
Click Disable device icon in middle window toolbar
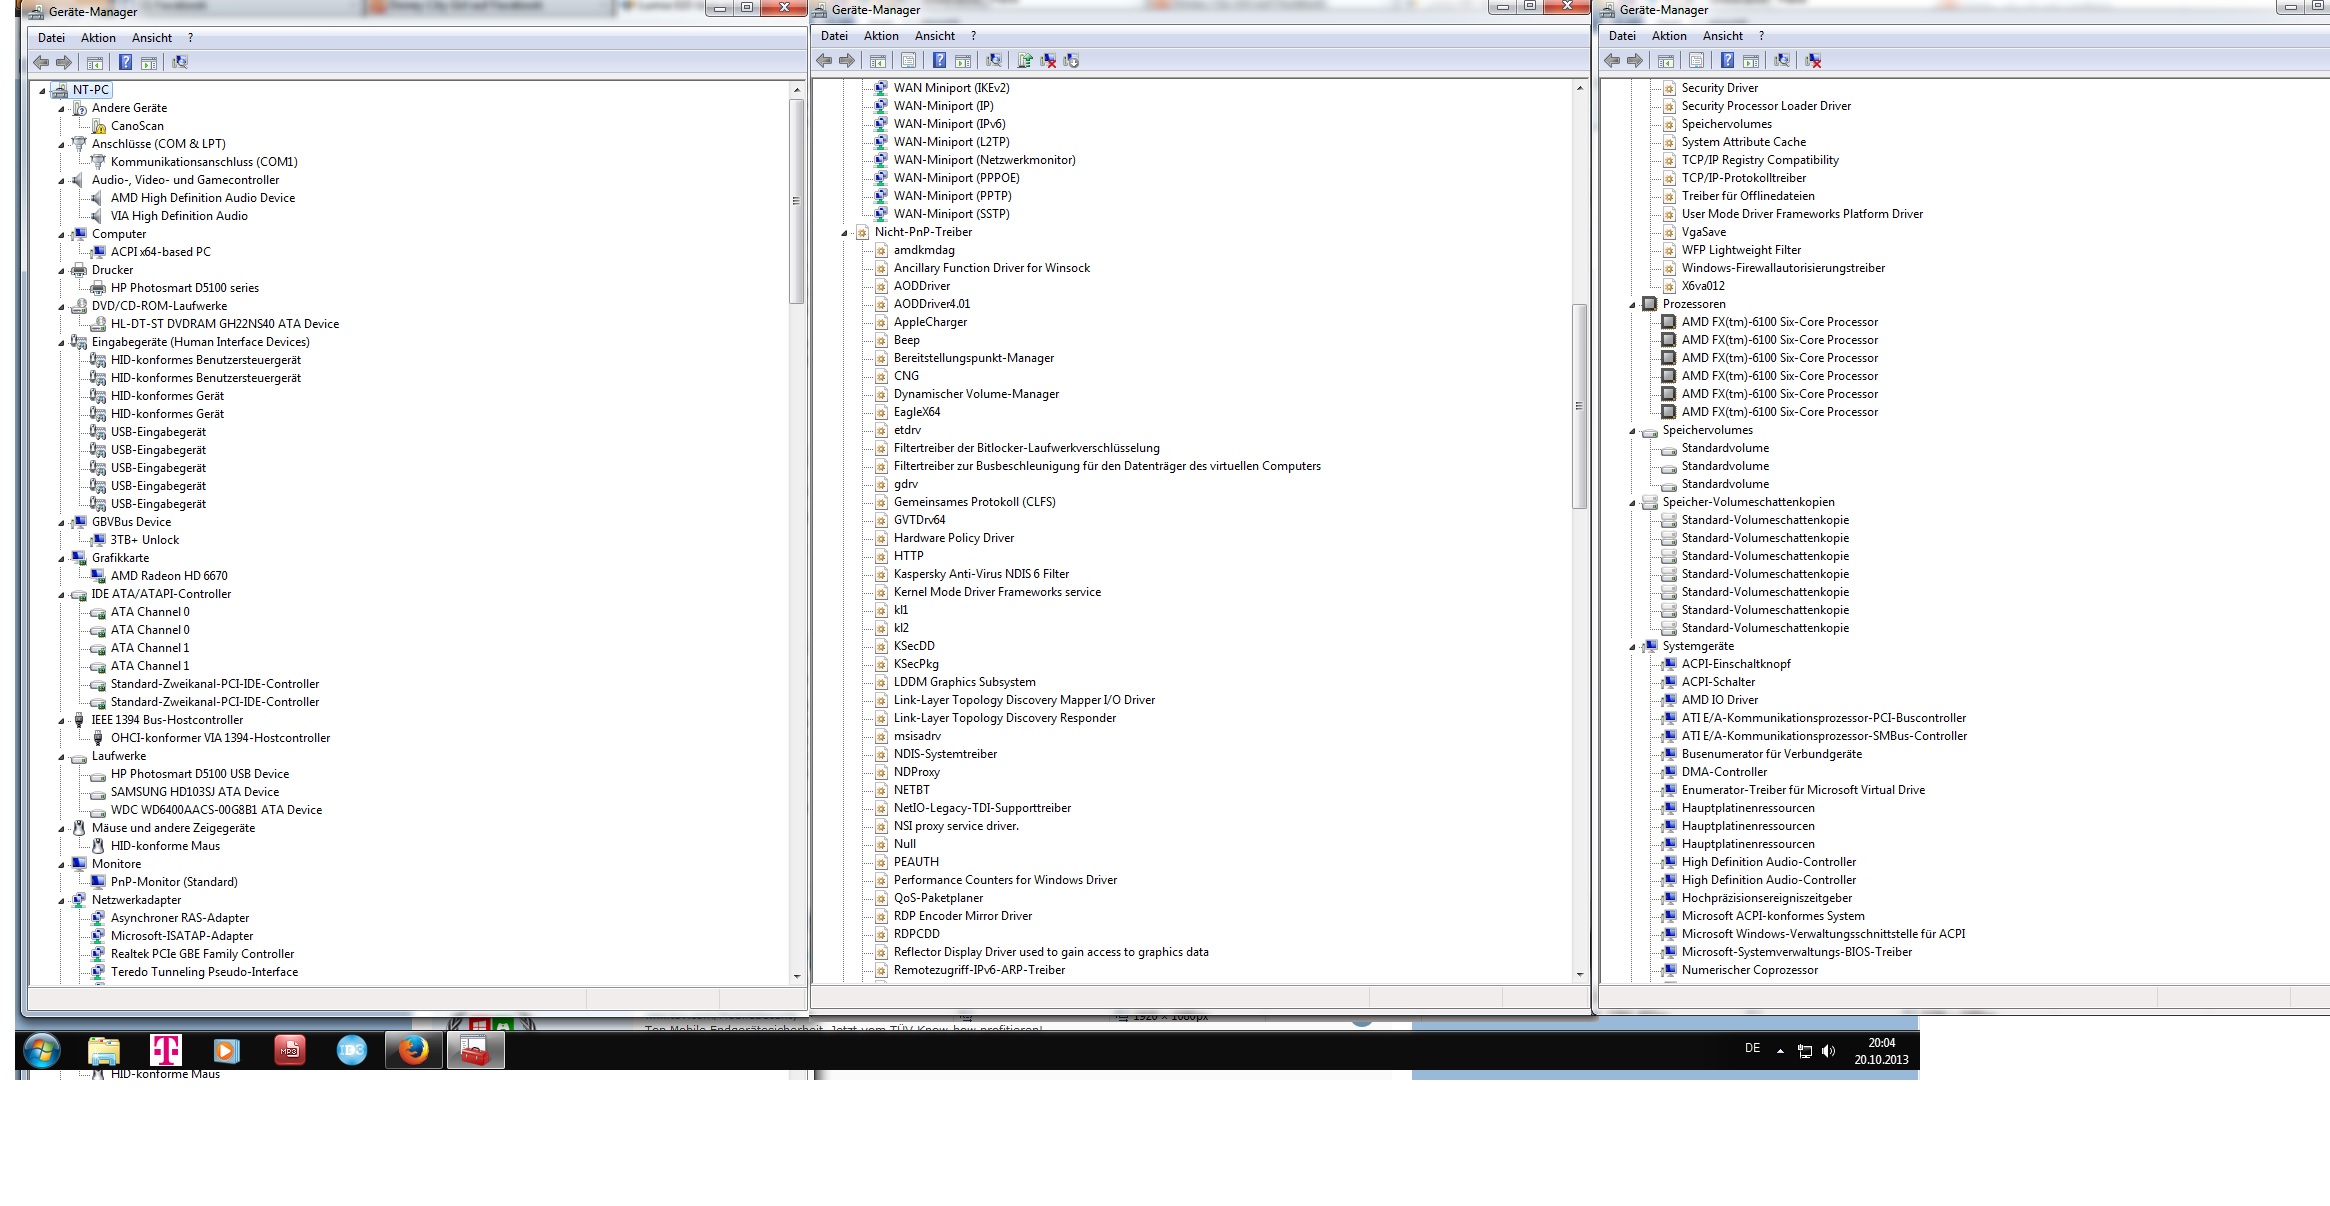(x=1071, y=60)
